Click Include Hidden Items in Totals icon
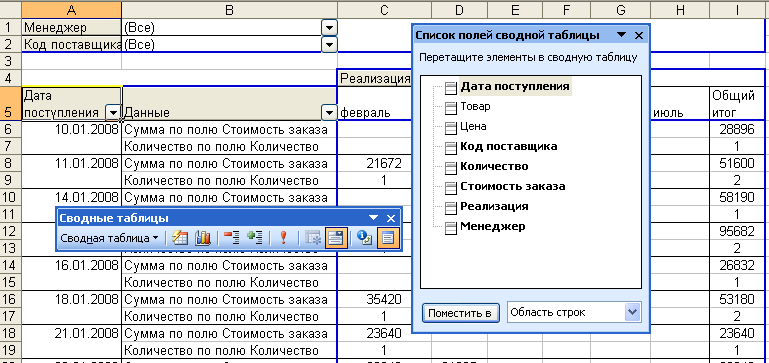Screen dimensions: 769x363 [312, 238]
